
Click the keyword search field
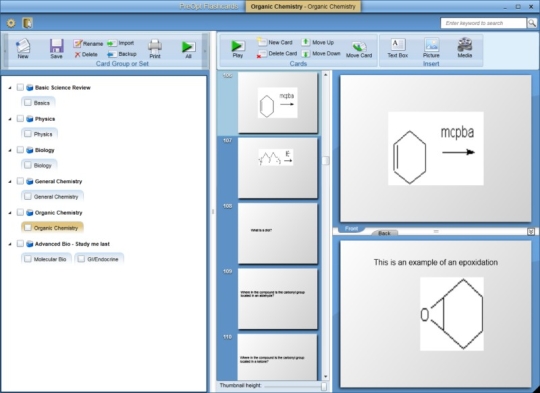(x=483, y=23)
